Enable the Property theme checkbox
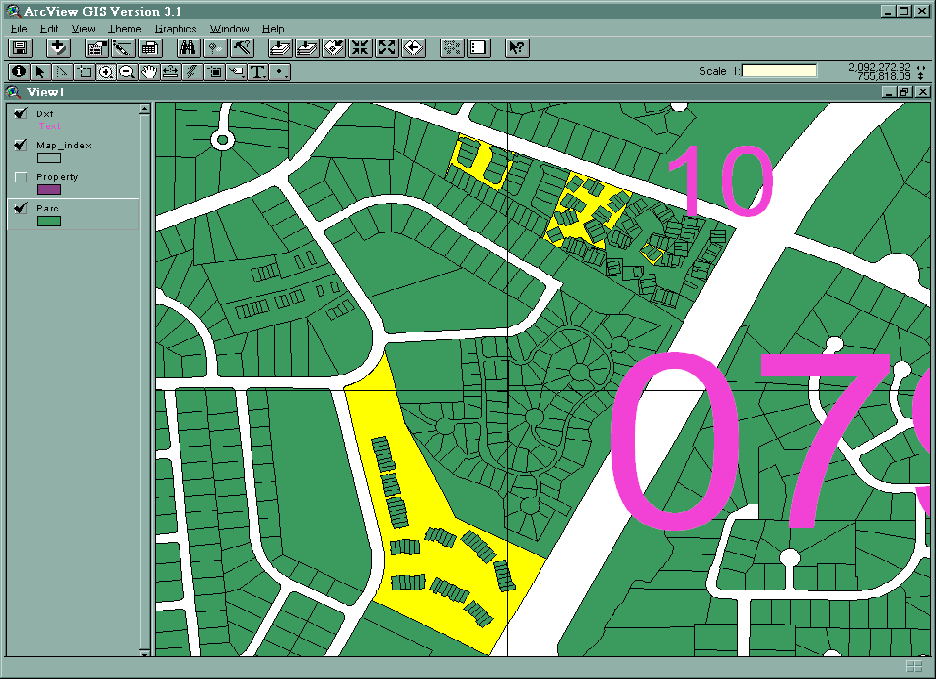 tap(20, 177)
